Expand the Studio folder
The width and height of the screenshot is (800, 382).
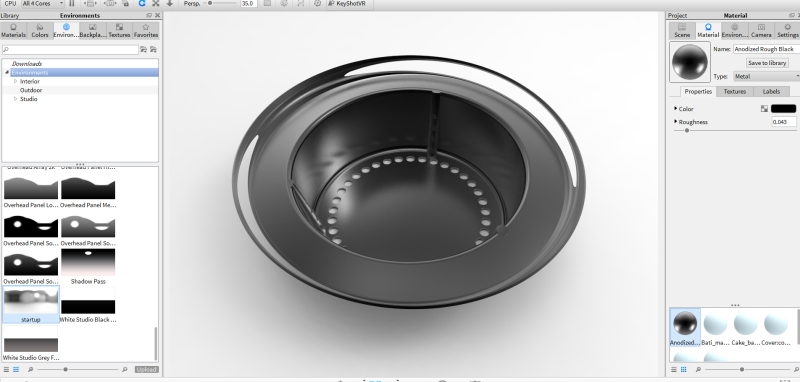15,99
